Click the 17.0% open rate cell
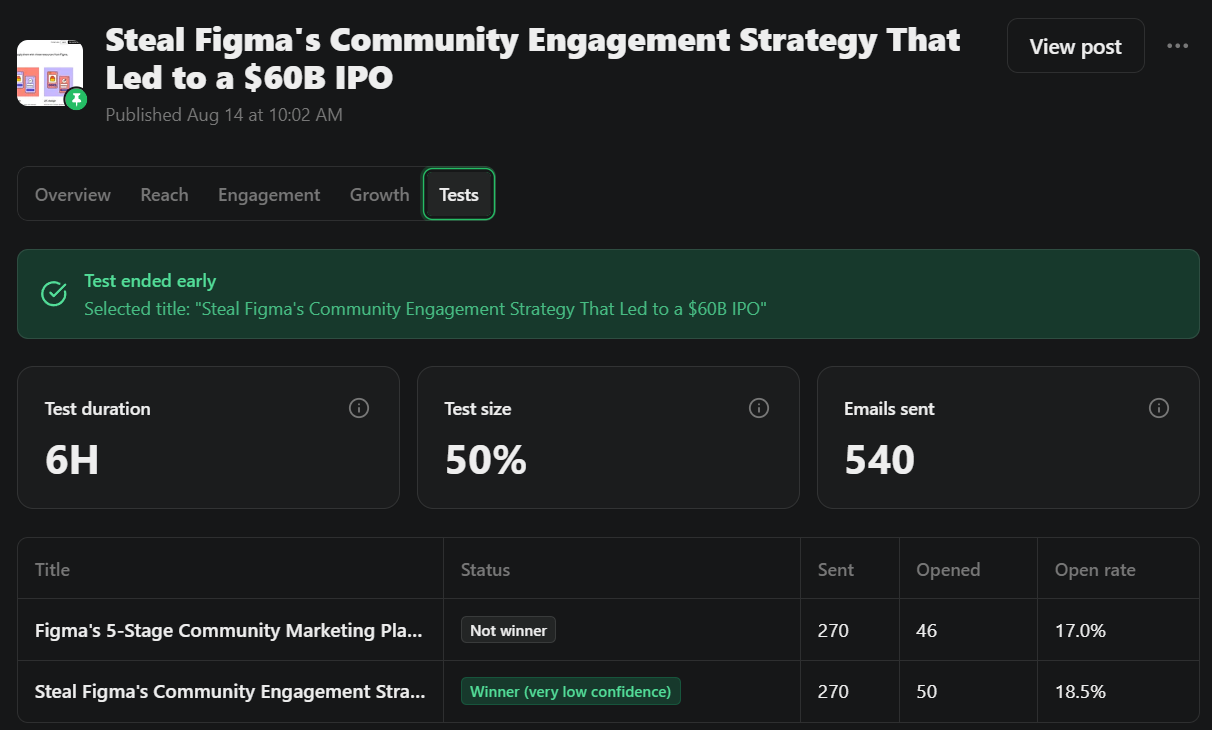 coord(1080,631)
